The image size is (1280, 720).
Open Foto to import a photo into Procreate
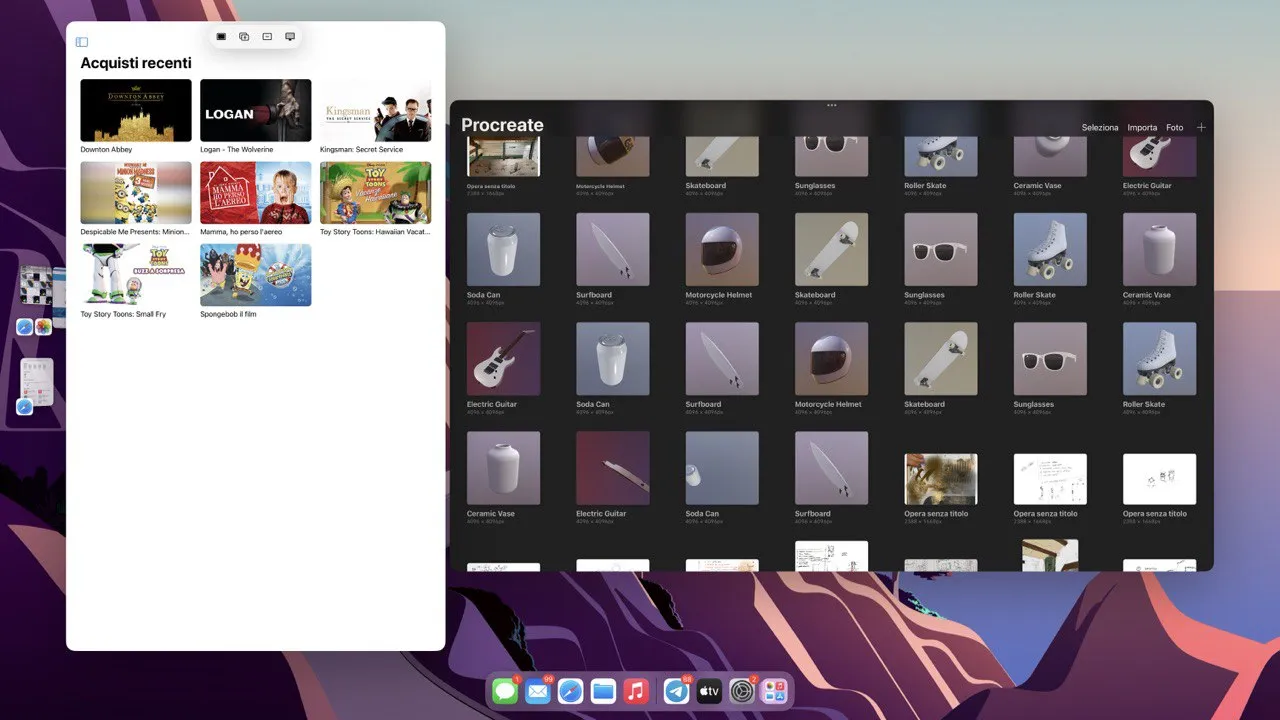[1175, 128]
